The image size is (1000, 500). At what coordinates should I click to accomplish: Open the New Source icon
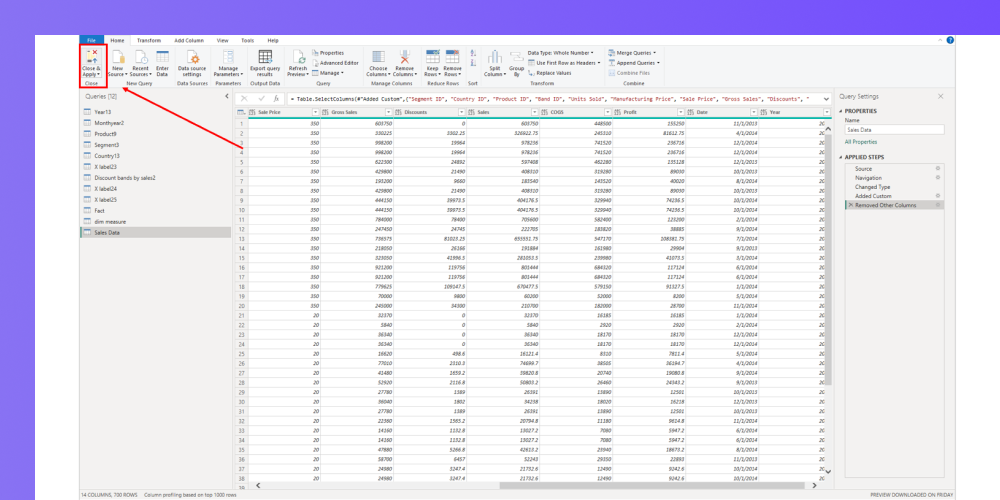(x=118, y=56)
